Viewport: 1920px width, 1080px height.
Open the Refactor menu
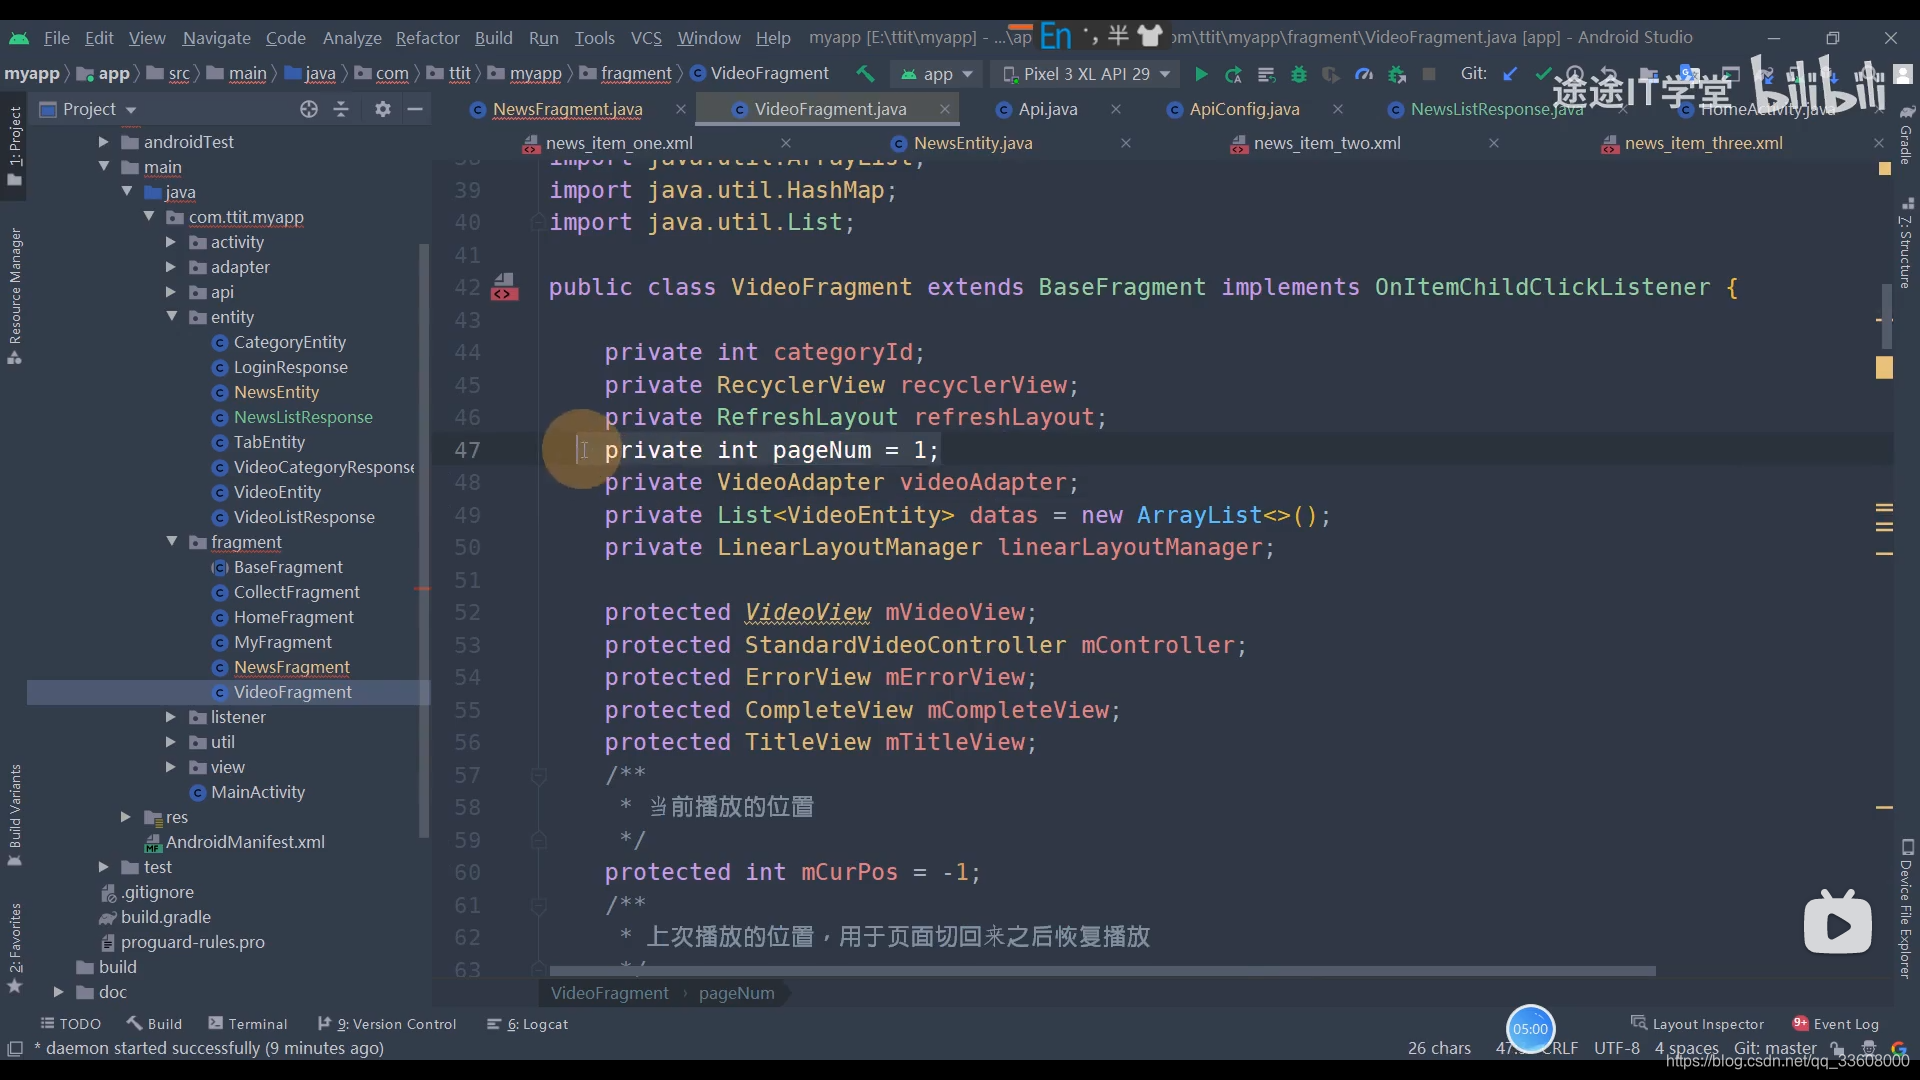427,37
